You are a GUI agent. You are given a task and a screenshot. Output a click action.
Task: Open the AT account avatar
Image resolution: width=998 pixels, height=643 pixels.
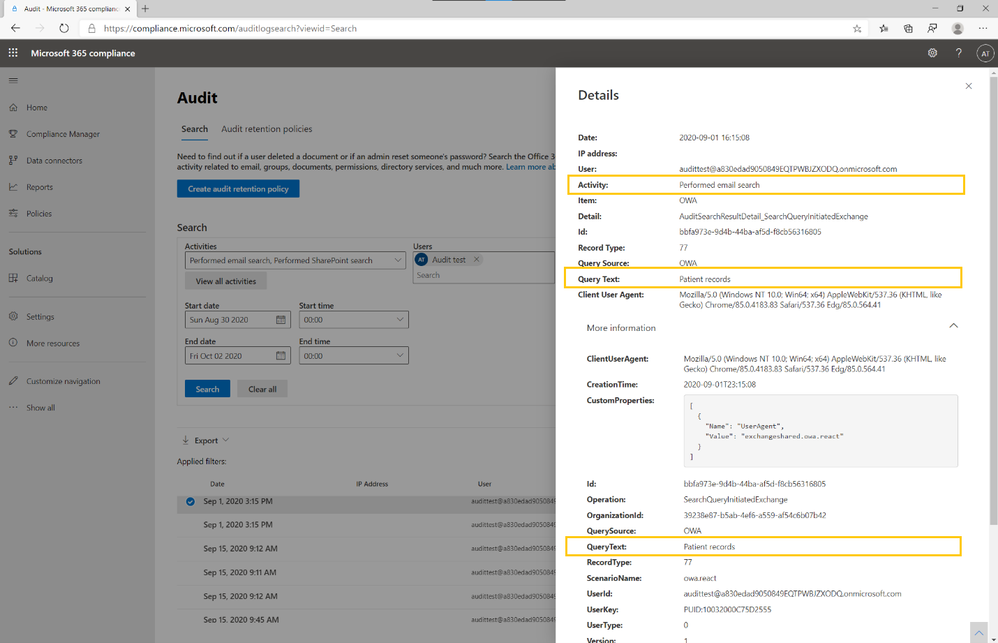pos(985,53)
